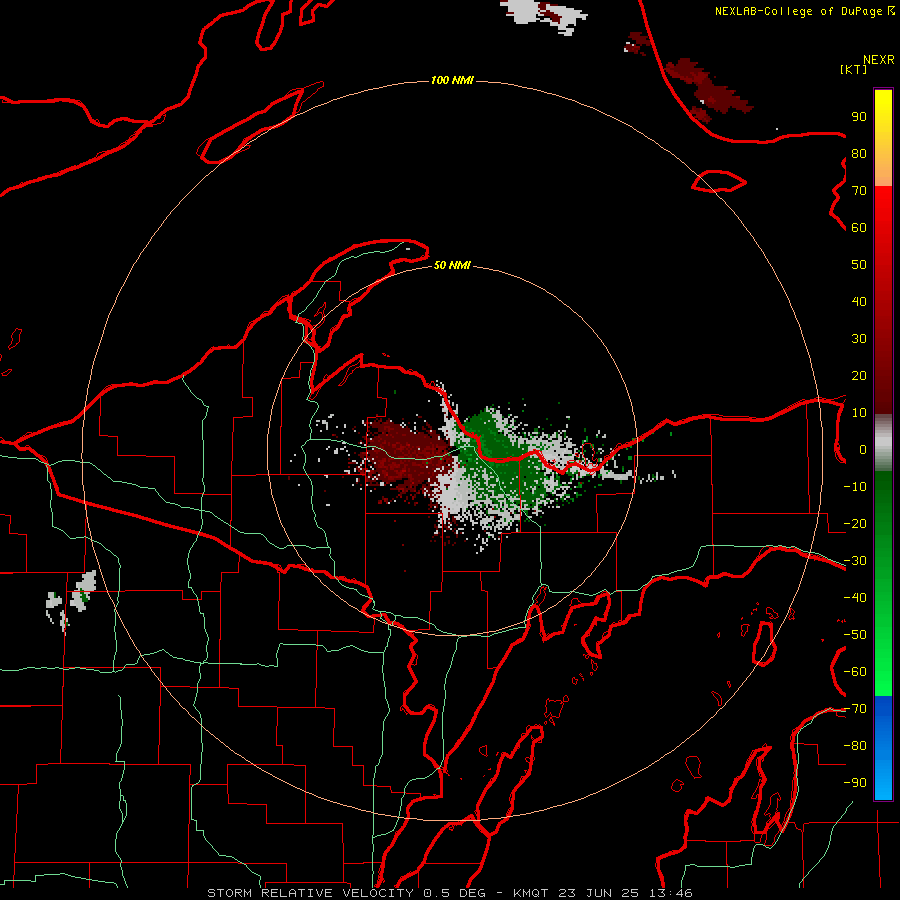Click the 13:46 timestamp in caption
Viewport: 900px width, 900px height.
point(671,893)
